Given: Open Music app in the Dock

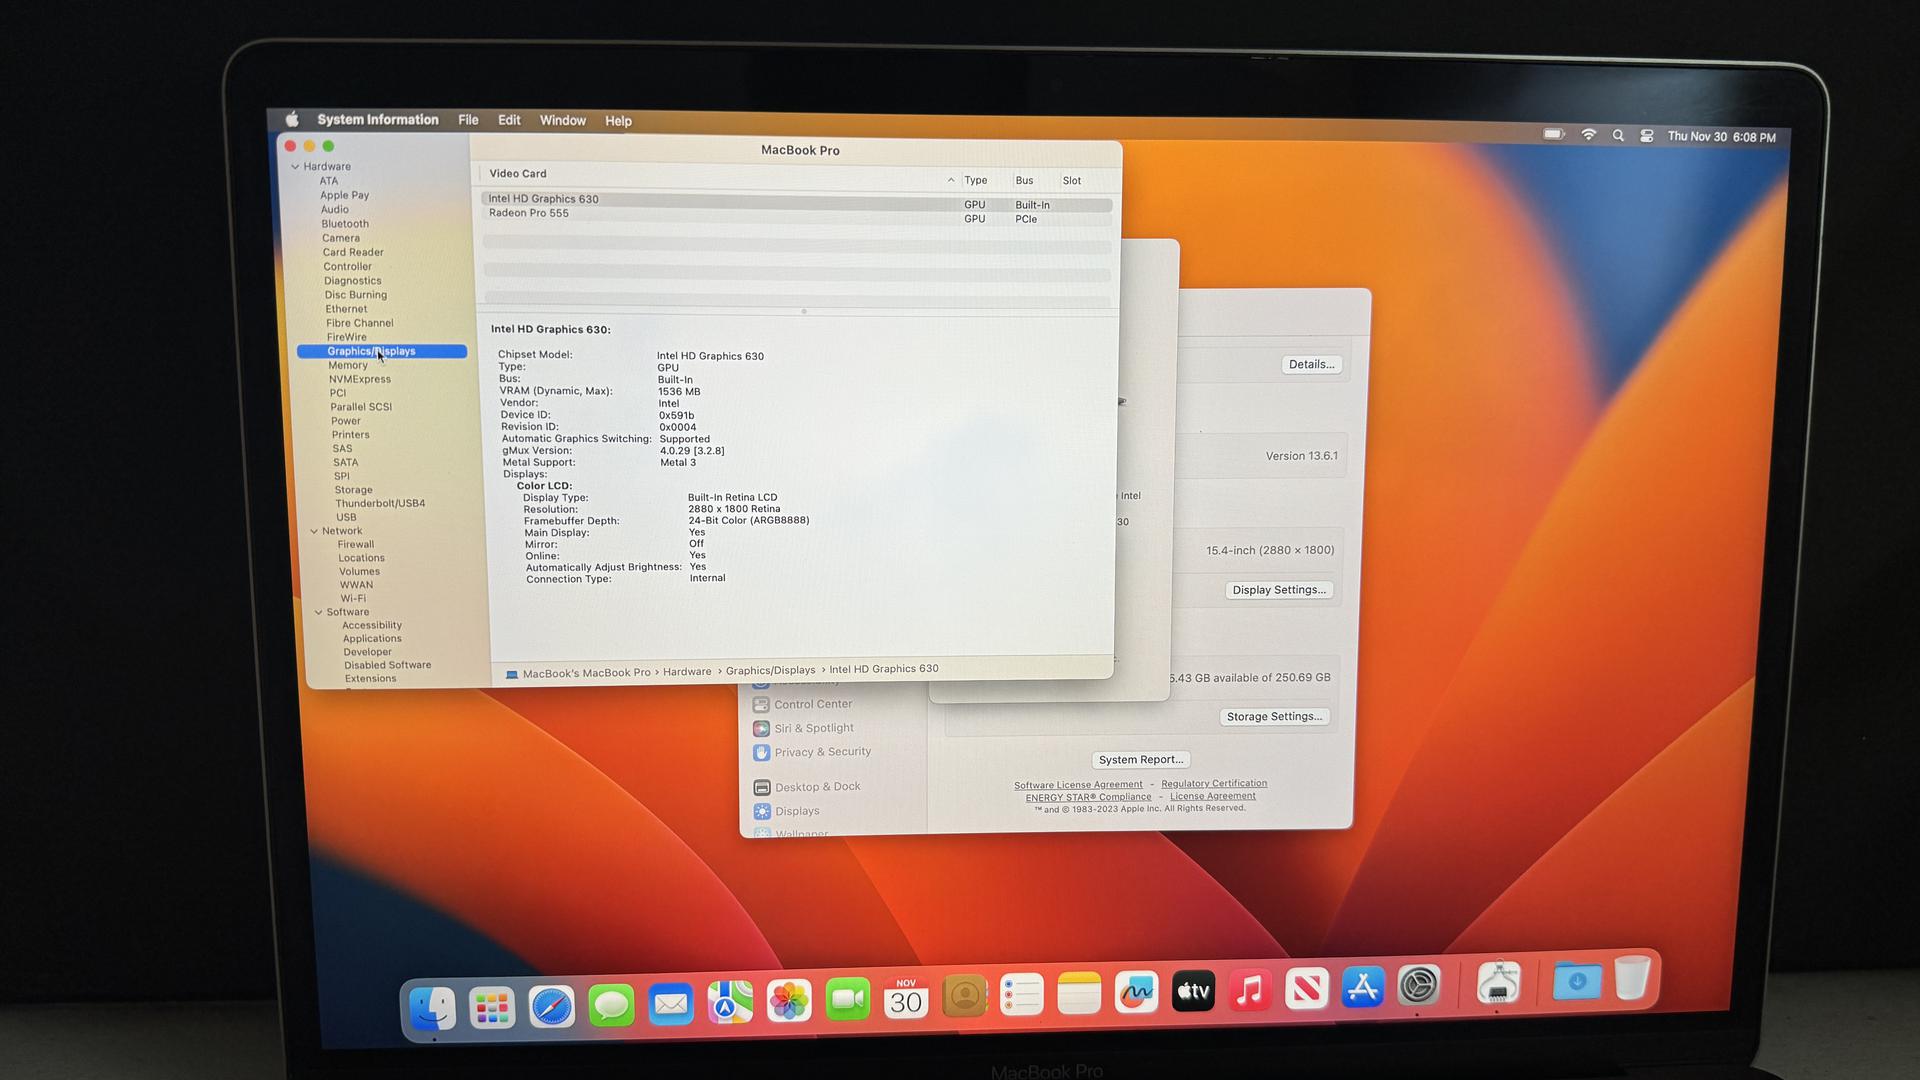Looking at the screenshot, I should click(x=1250, y=990).
